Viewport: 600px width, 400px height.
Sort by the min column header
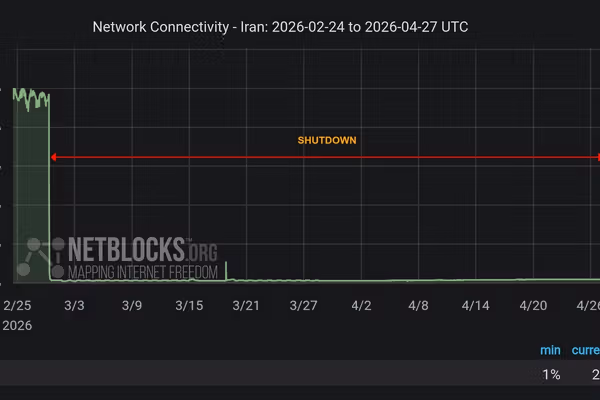pos(550,351)
